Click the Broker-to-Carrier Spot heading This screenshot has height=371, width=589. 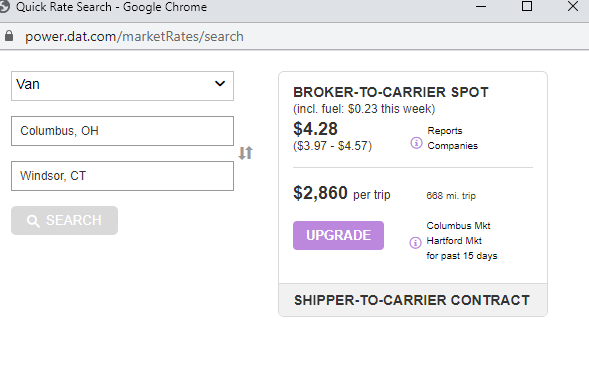[x=391, y=92]
